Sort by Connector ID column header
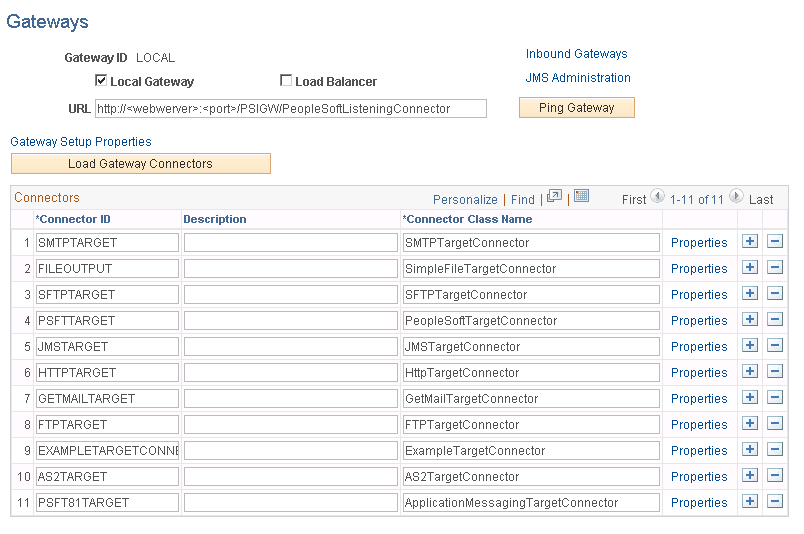The image size is (804, 534). coord(73,219)
